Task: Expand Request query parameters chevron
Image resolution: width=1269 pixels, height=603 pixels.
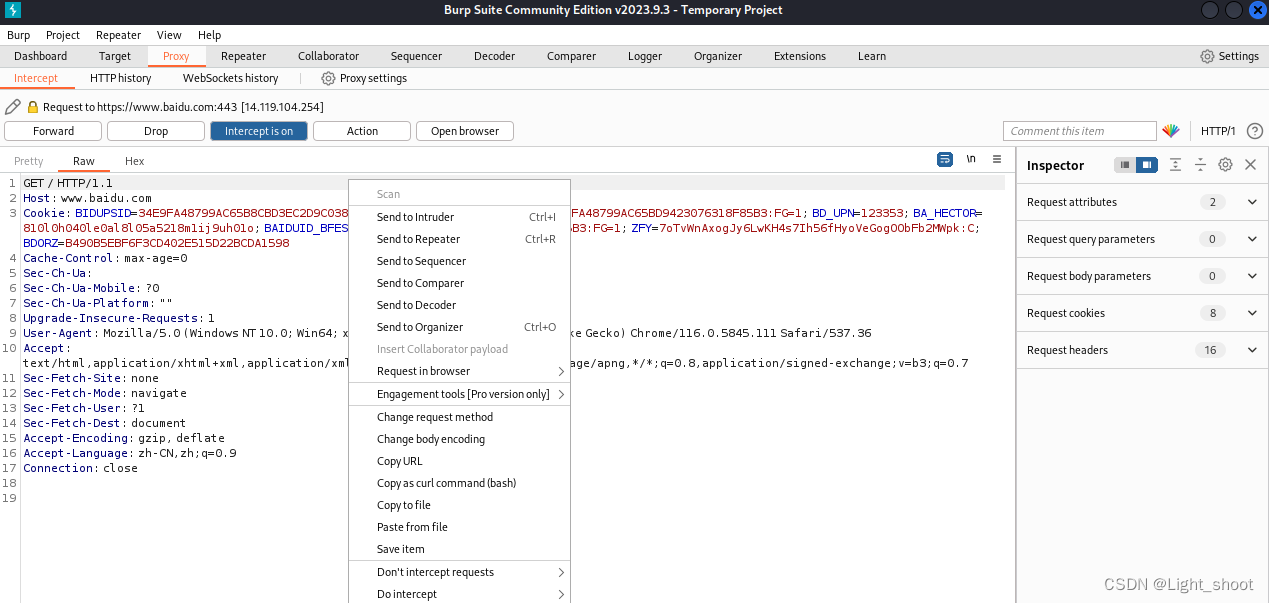Action: click(x=1252, y=239)
